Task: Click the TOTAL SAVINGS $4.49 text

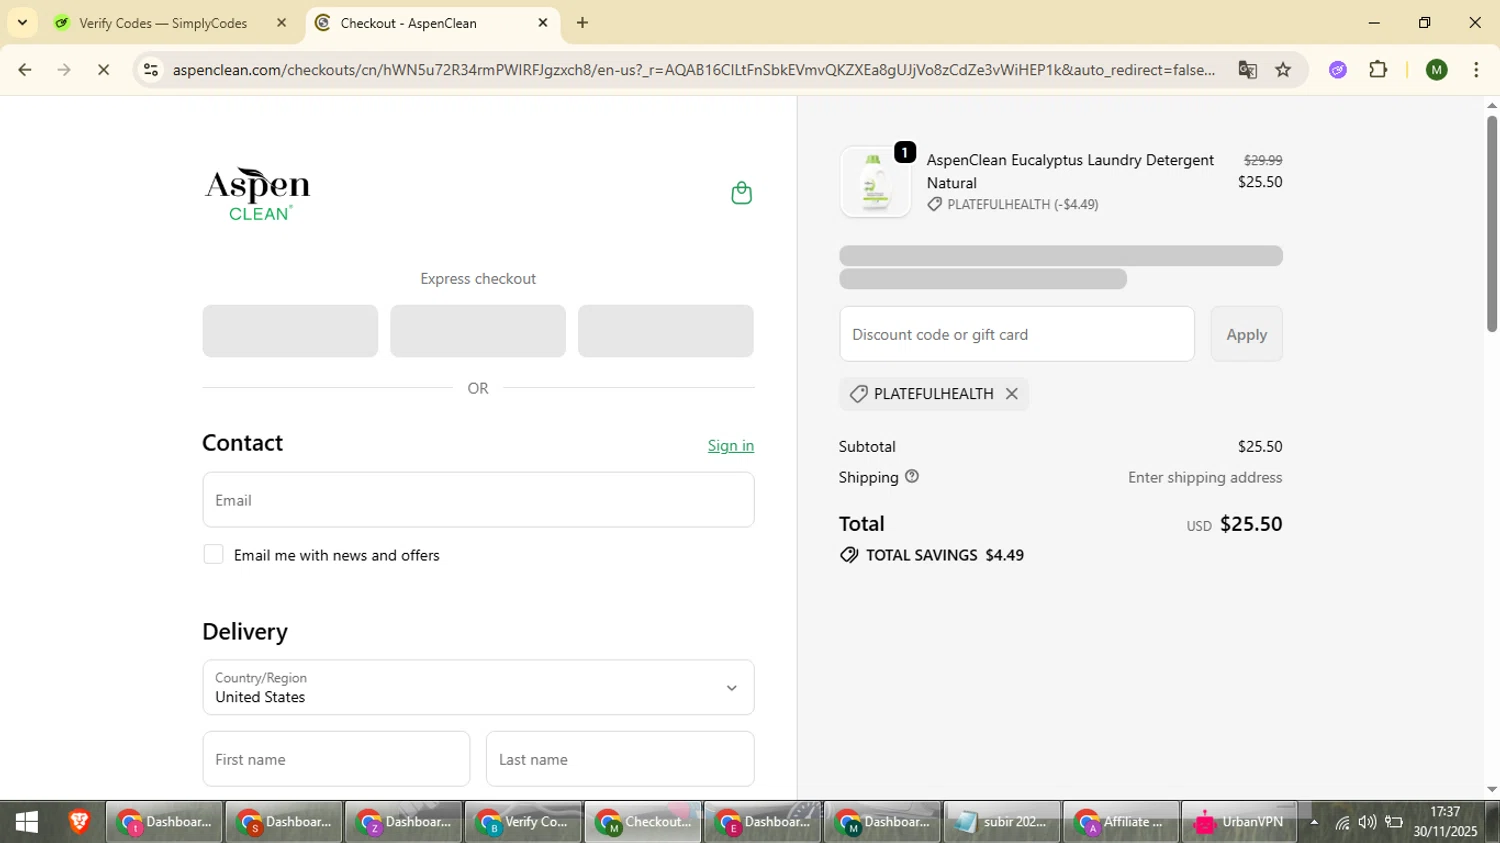Action: coord(944,555)
